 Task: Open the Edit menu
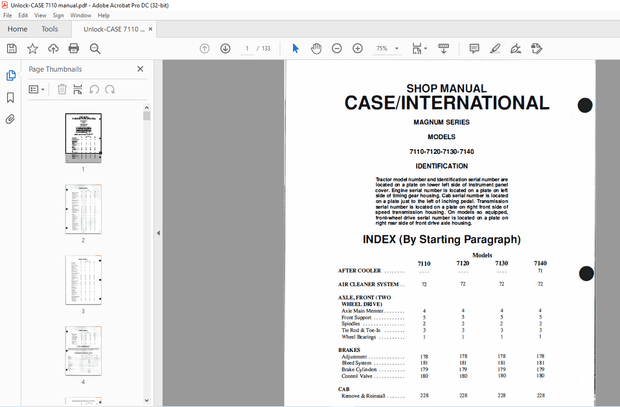[23, 15]
